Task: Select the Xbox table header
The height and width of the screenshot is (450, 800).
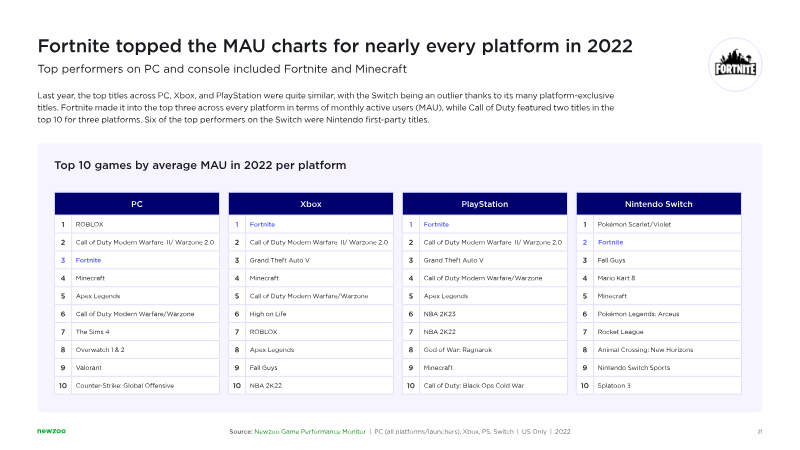Action: (x=310, y=204)
